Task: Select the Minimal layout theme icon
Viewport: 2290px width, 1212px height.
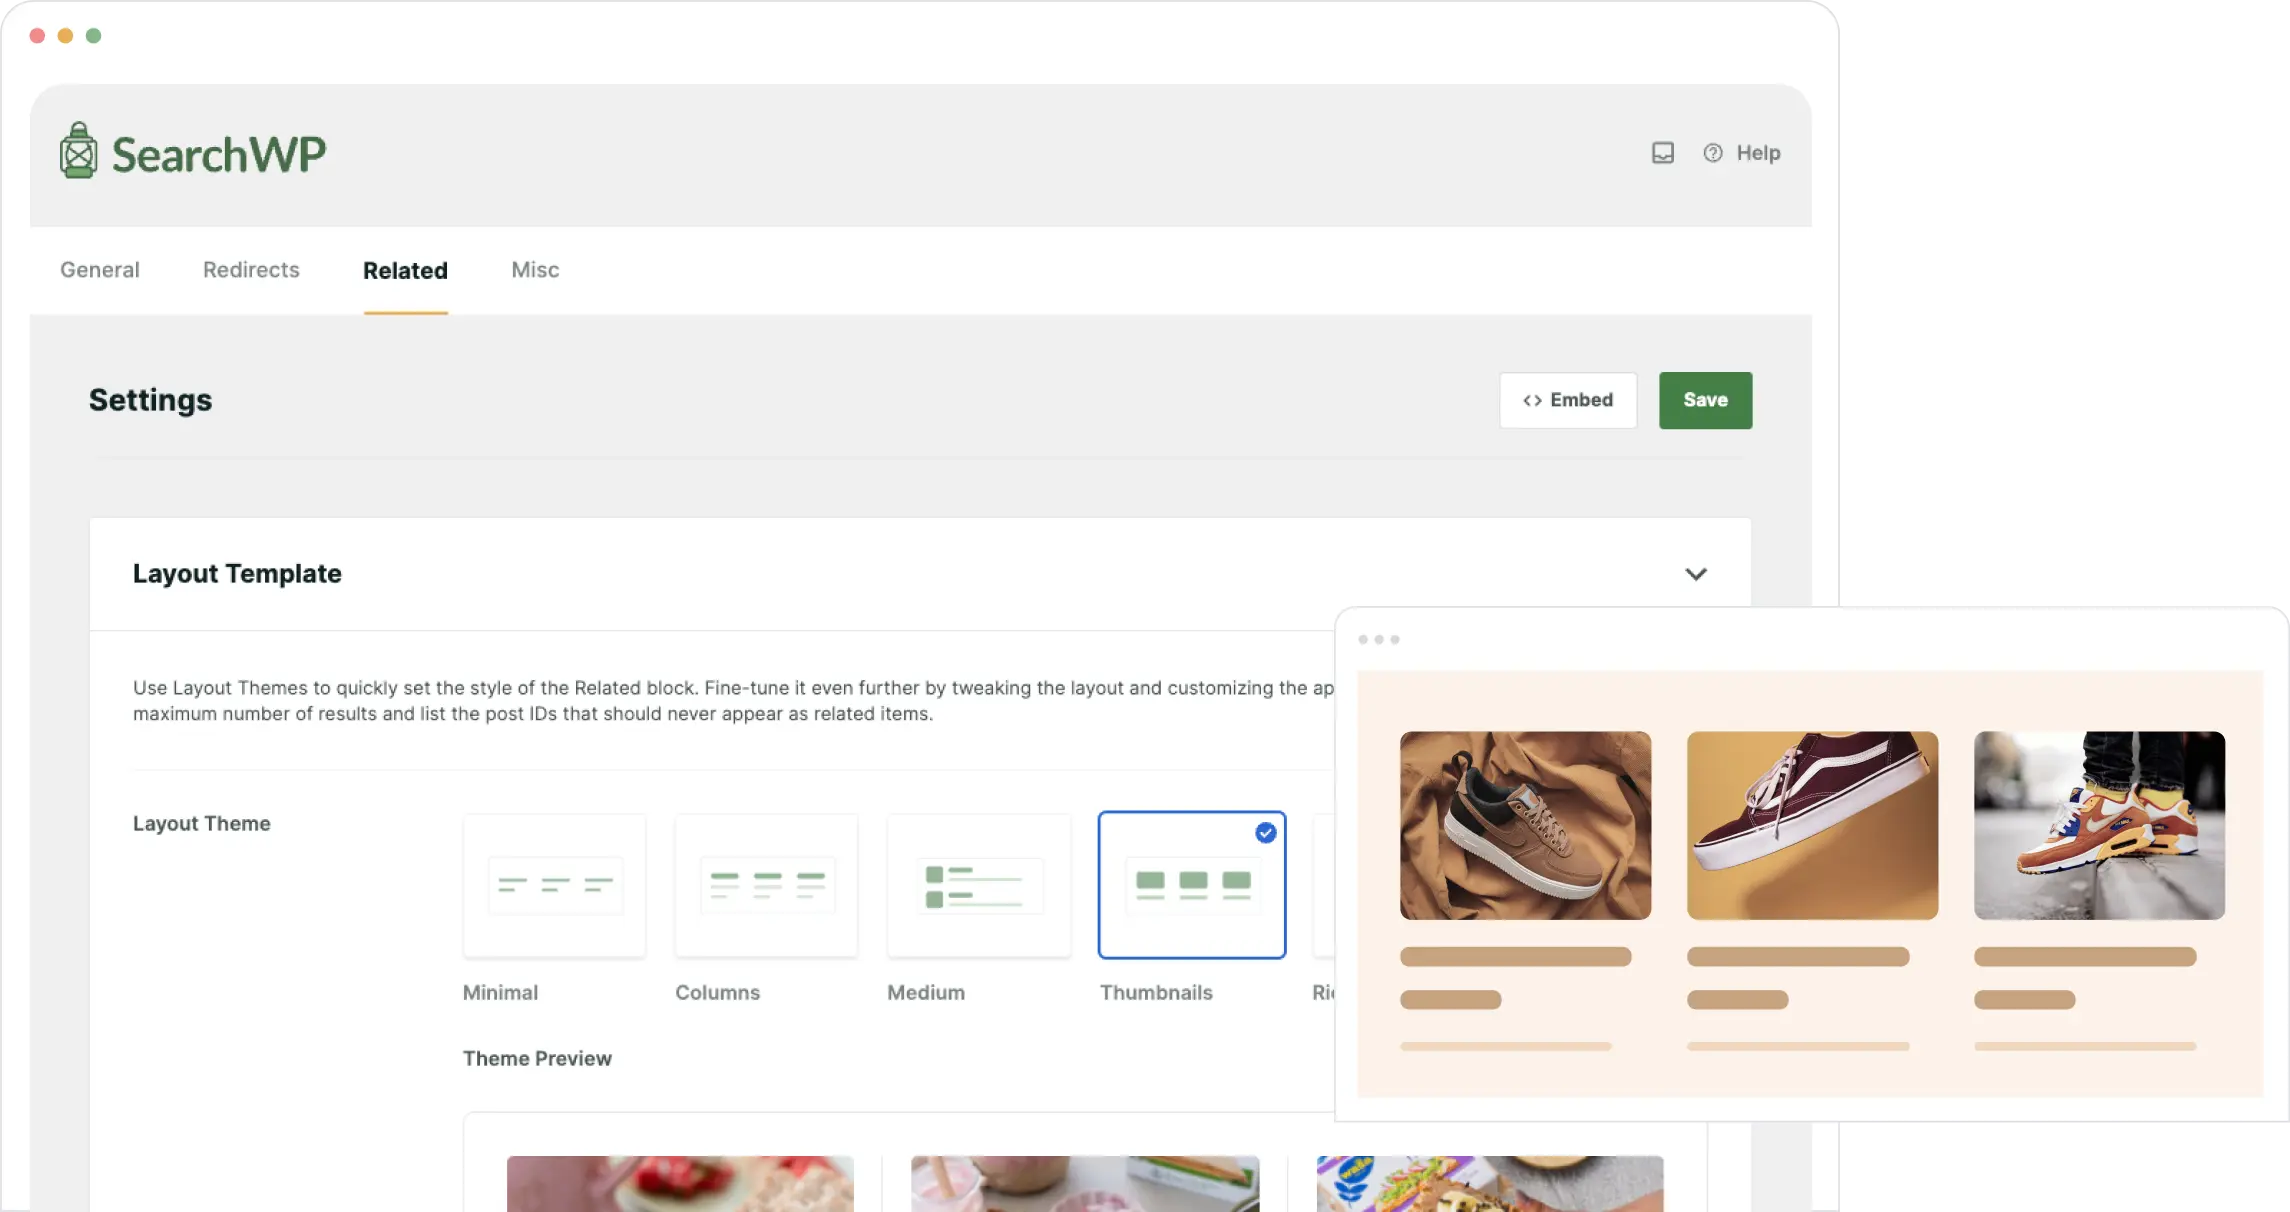Action: [554, 884]
